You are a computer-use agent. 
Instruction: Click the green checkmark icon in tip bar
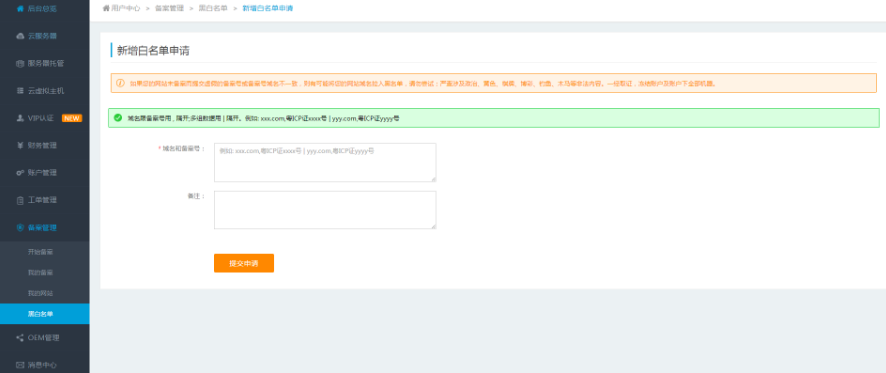click(x=118, y=118)
